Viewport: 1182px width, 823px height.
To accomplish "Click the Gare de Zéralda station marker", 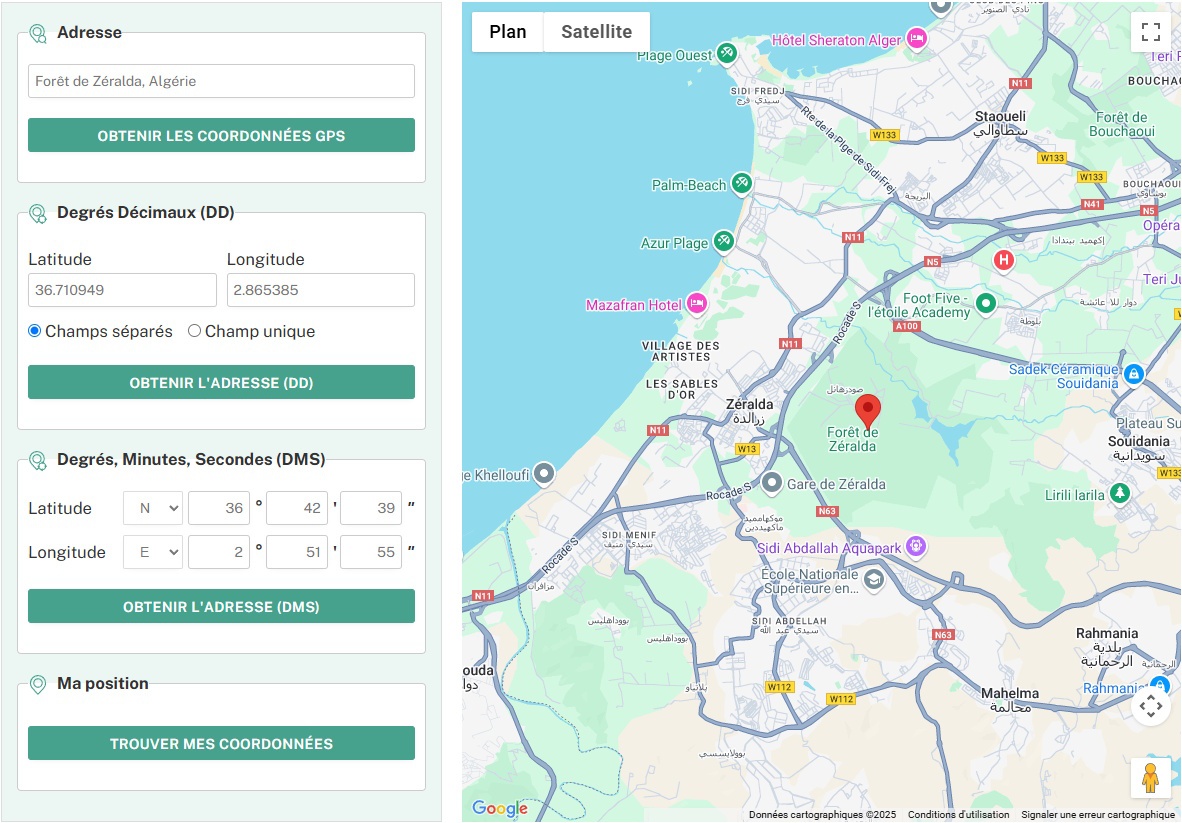I will [772, 482].
